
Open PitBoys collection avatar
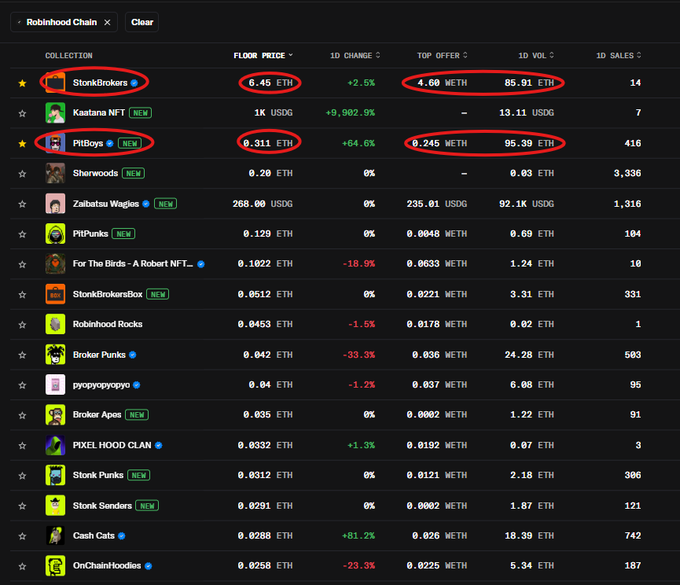pos(56,143)
